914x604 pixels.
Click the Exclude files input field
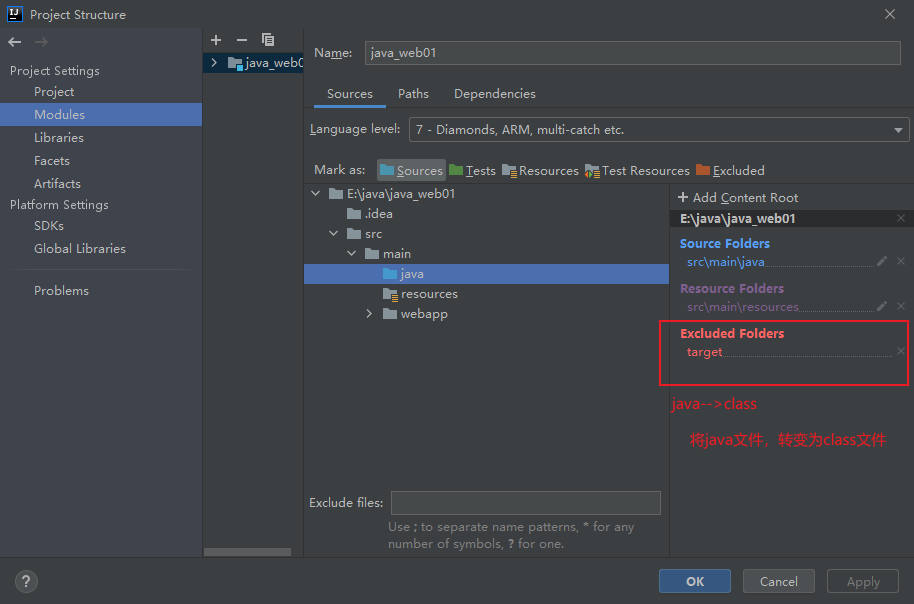526,503
